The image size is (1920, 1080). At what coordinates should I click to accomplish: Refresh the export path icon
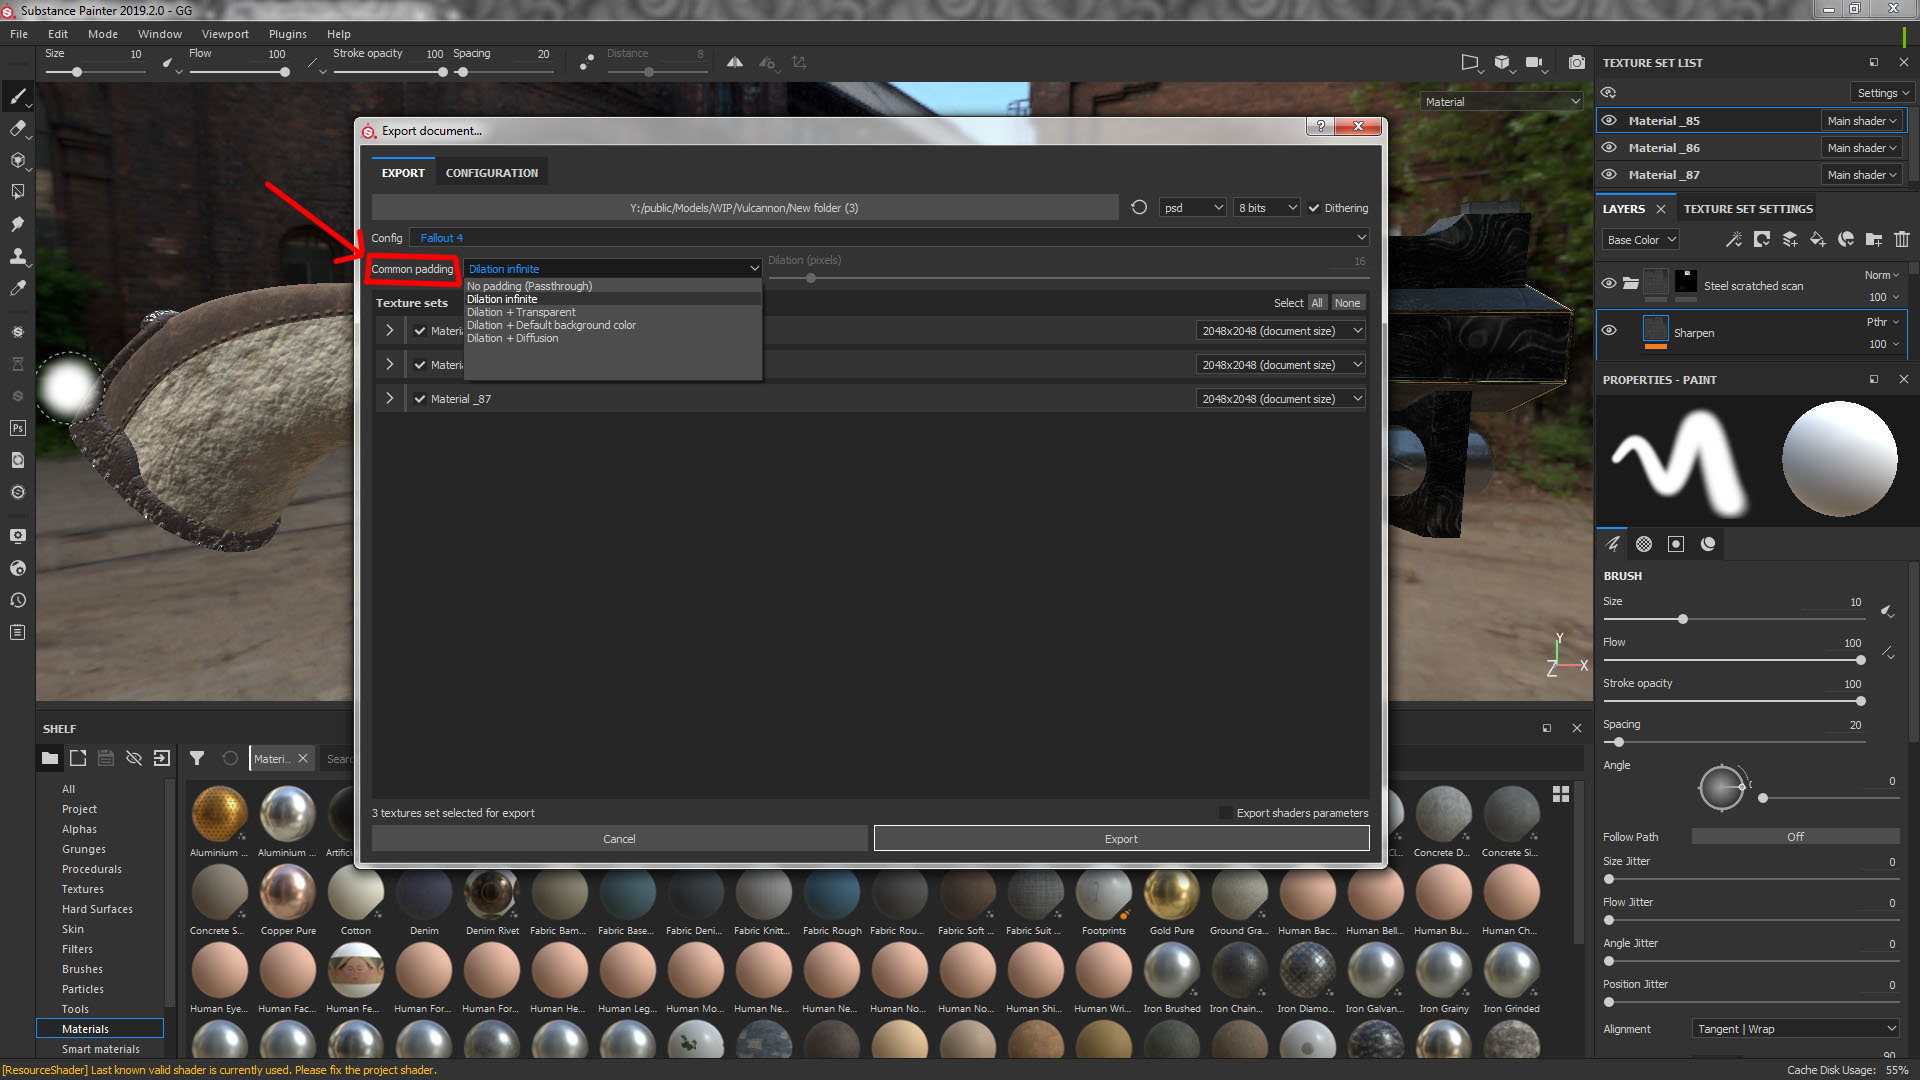(x=1139, y=208)
